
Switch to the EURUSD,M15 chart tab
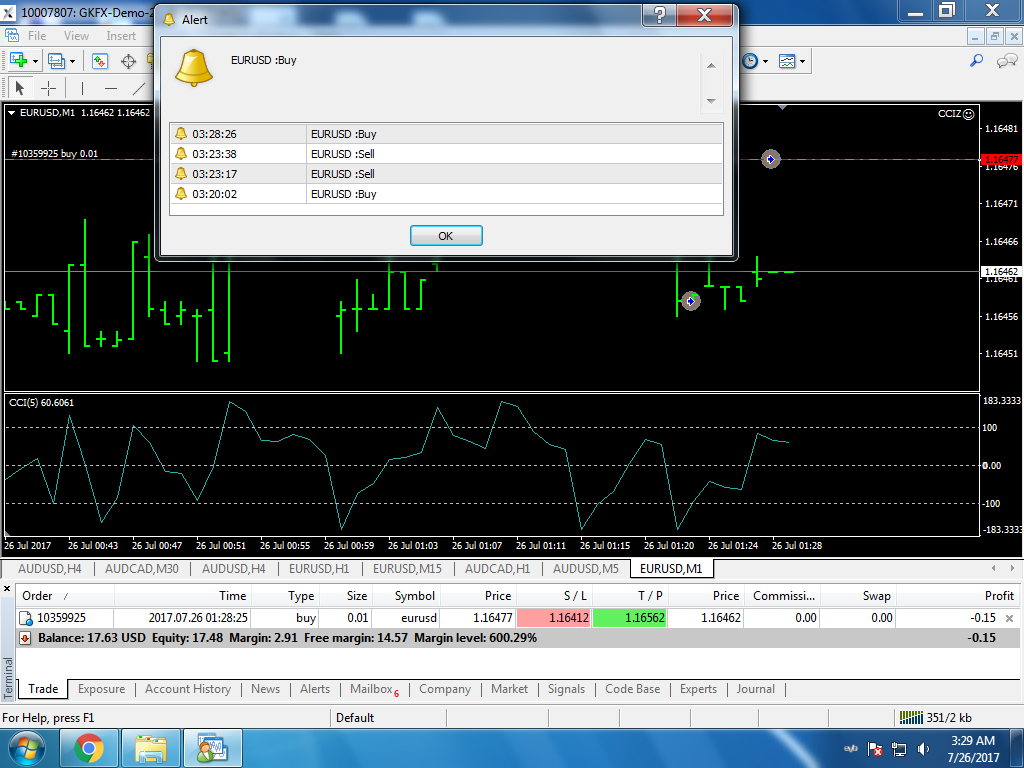click(408, 569)
